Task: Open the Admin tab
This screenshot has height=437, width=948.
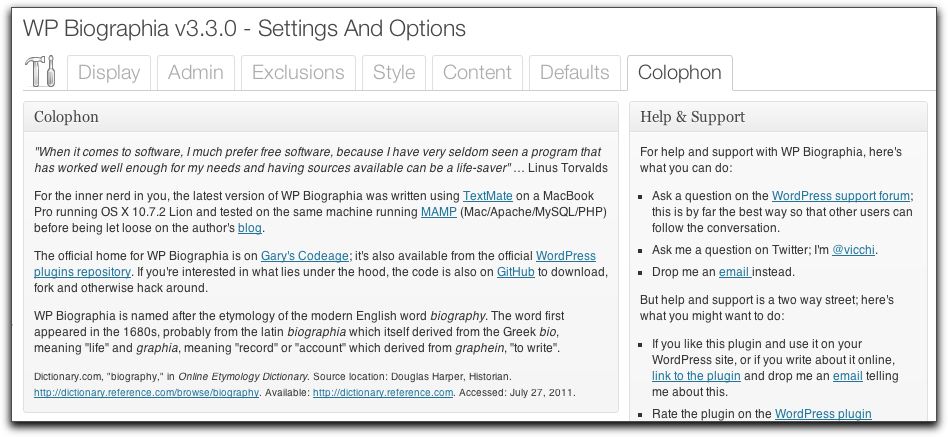Action: click(x=195, y=72)
